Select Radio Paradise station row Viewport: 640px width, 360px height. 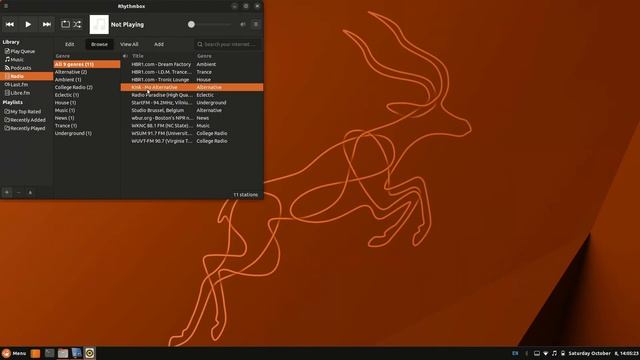[x=192, y=95]
